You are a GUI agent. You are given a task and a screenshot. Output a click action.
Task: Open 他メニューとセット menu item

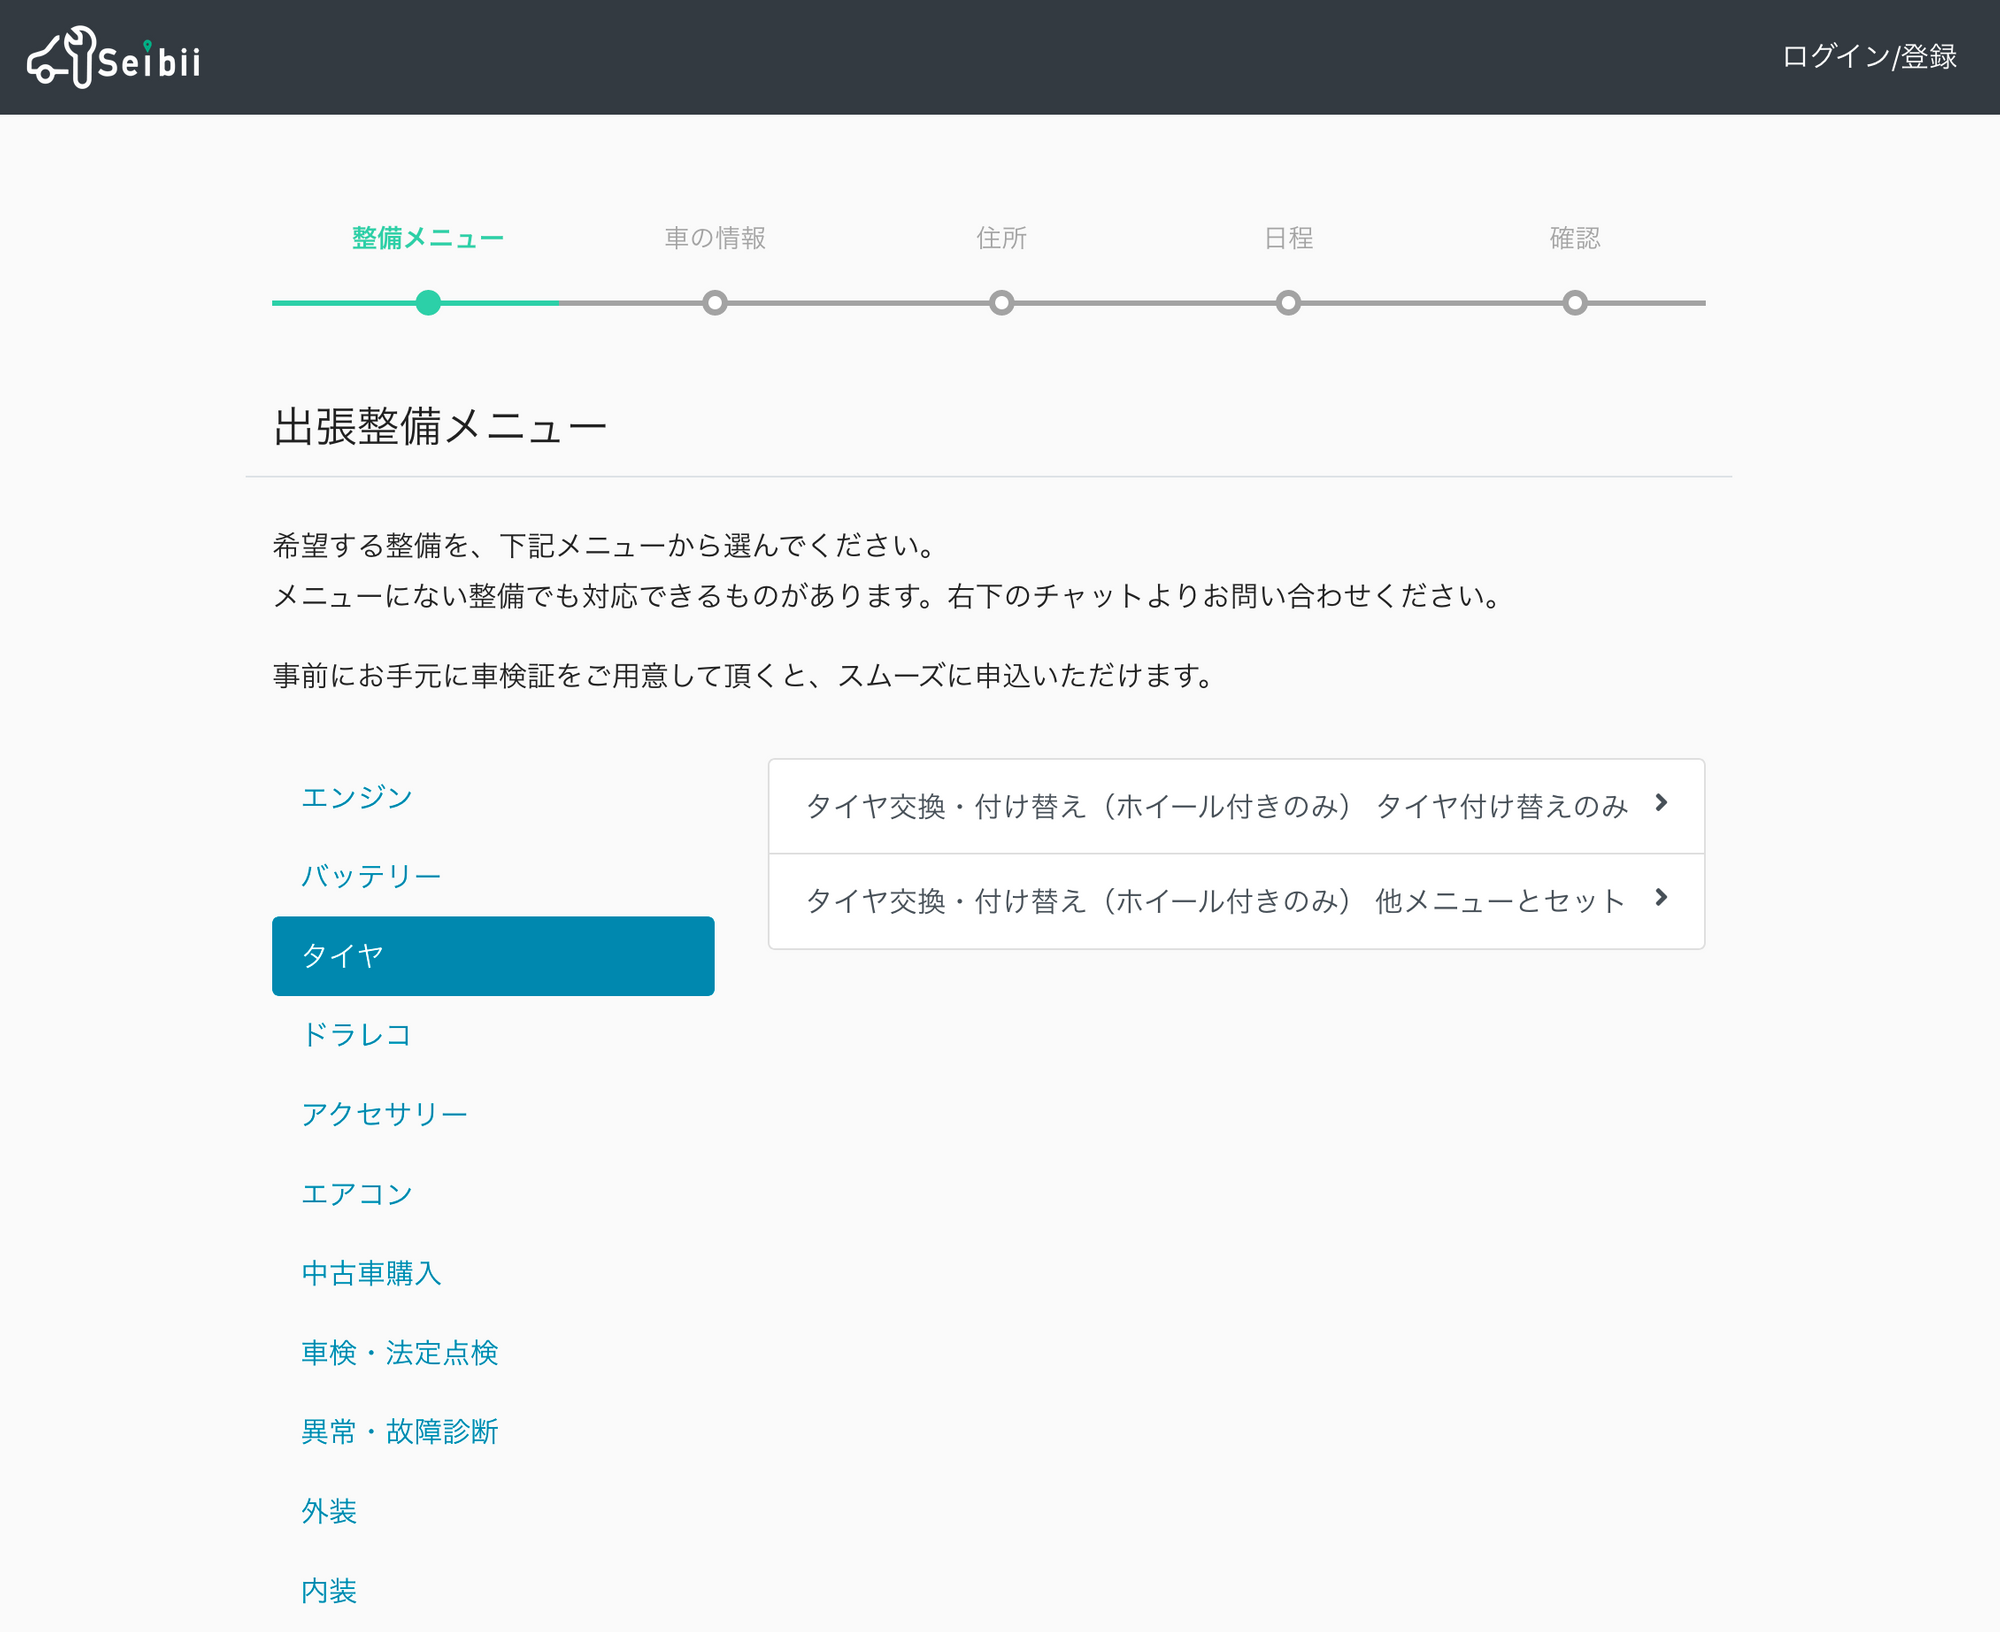[x=1236, y=901]
